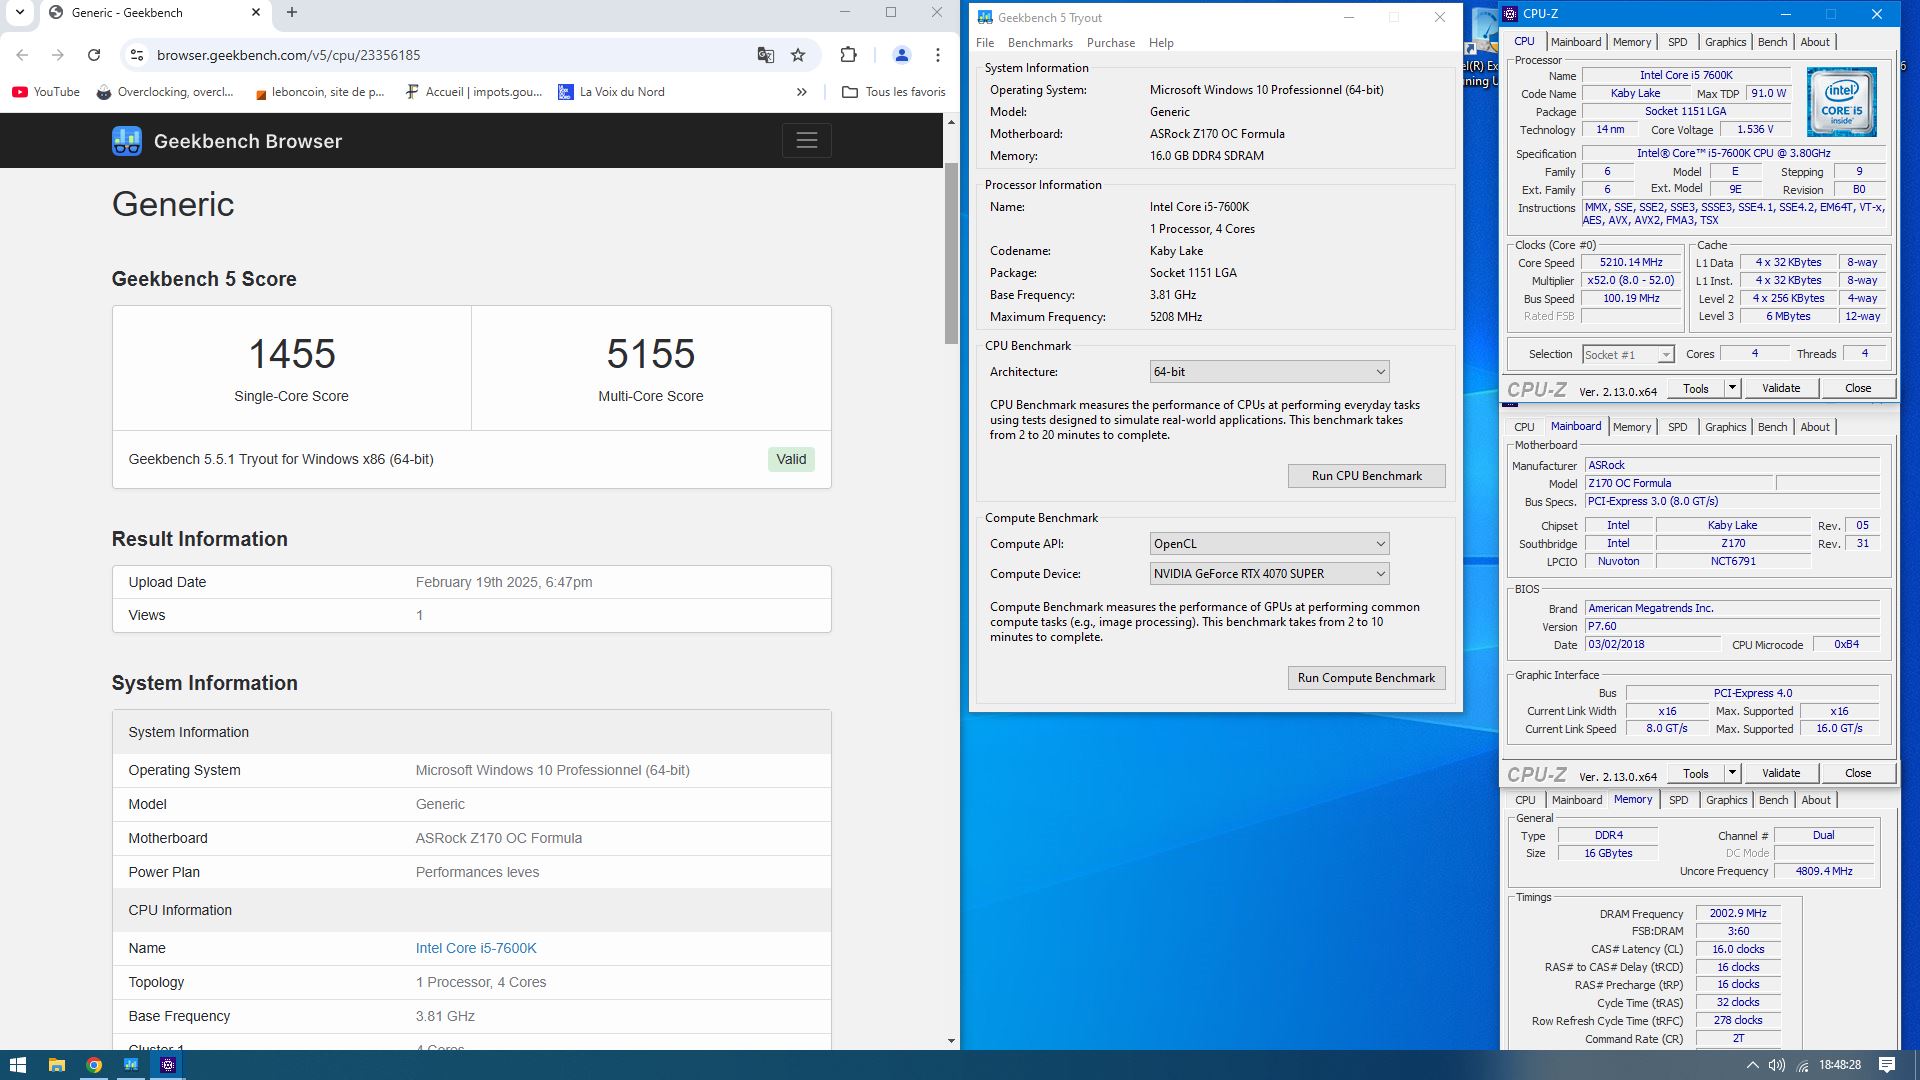The image size is (1920, 1080).
Task: Click the Geekbench page vertical scrollbar thumb
Action: 951,254
